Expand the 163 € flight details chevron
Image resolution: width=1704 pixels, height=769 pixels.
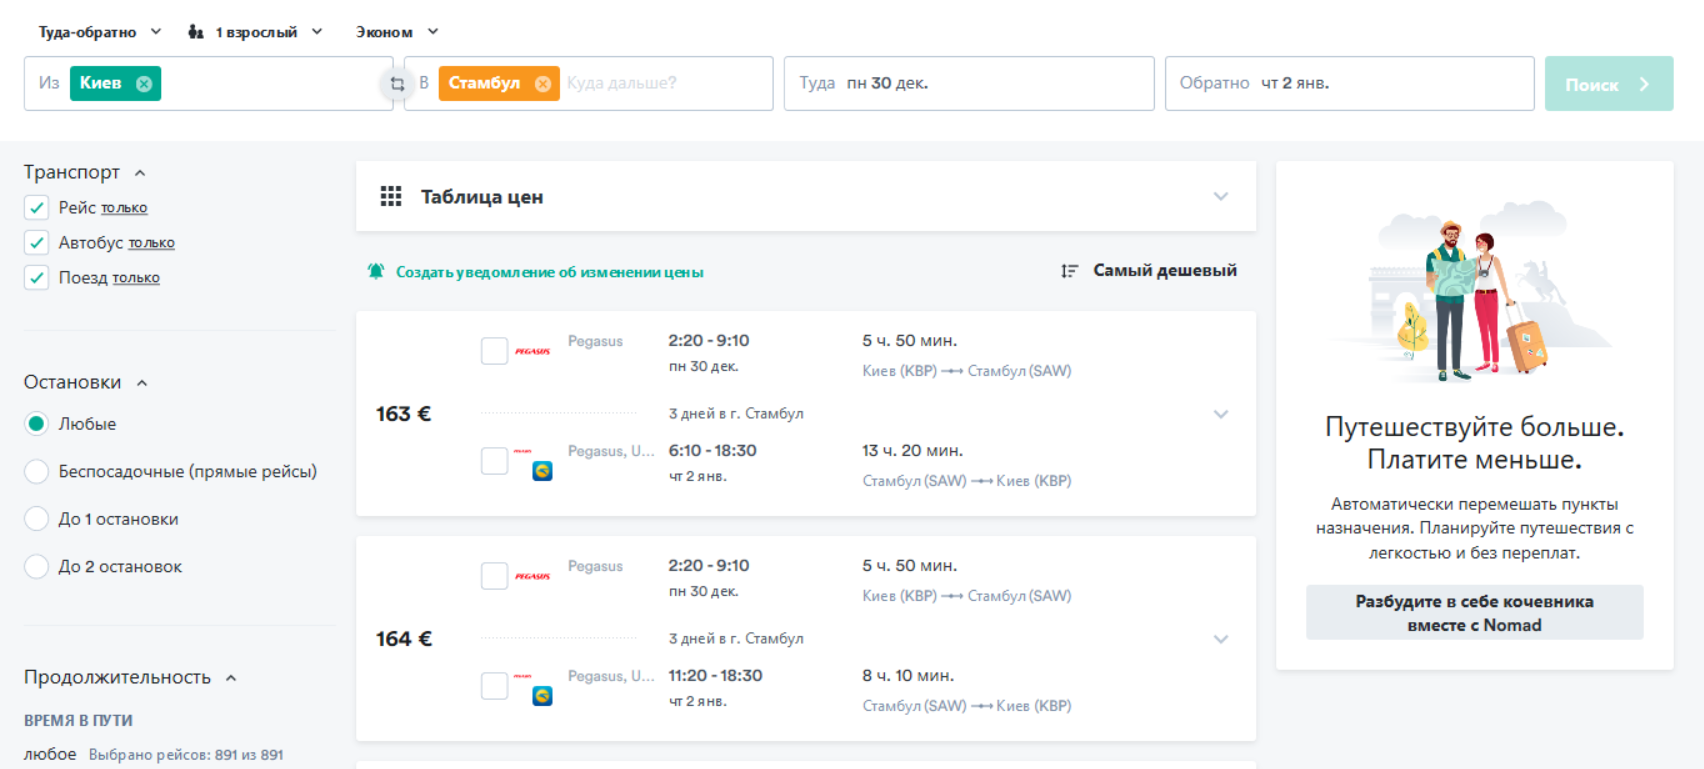pos(1220,414)
